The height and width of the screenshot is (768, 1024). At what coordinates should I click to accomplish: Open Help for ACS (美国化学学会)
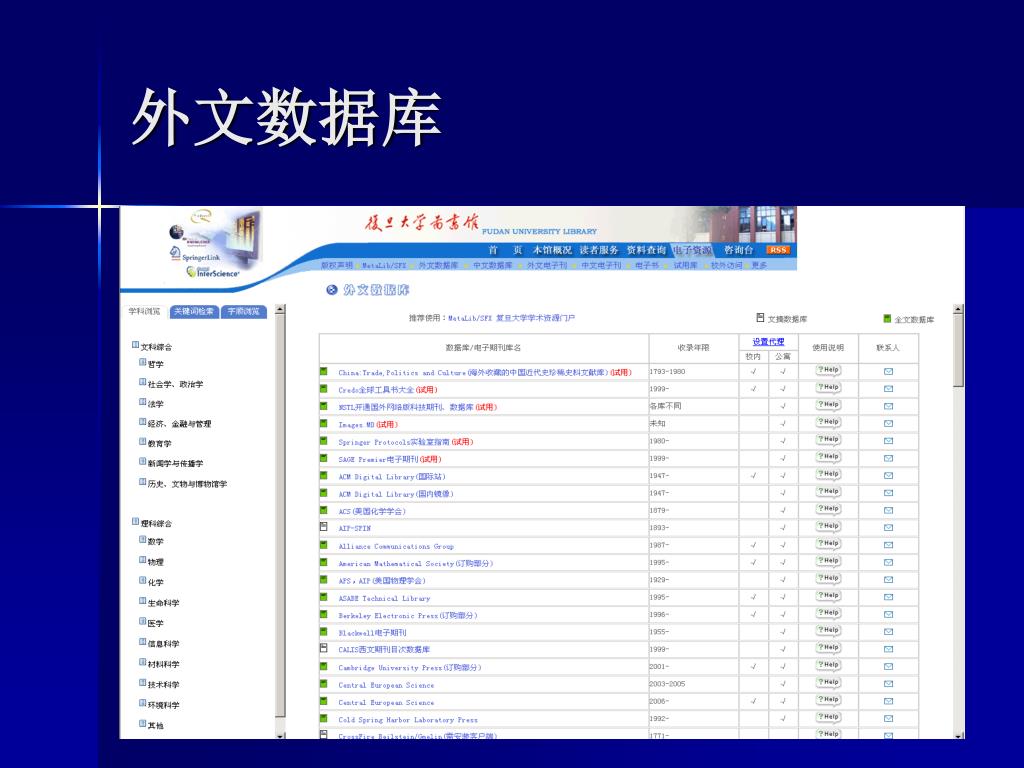tap(828, 509)
